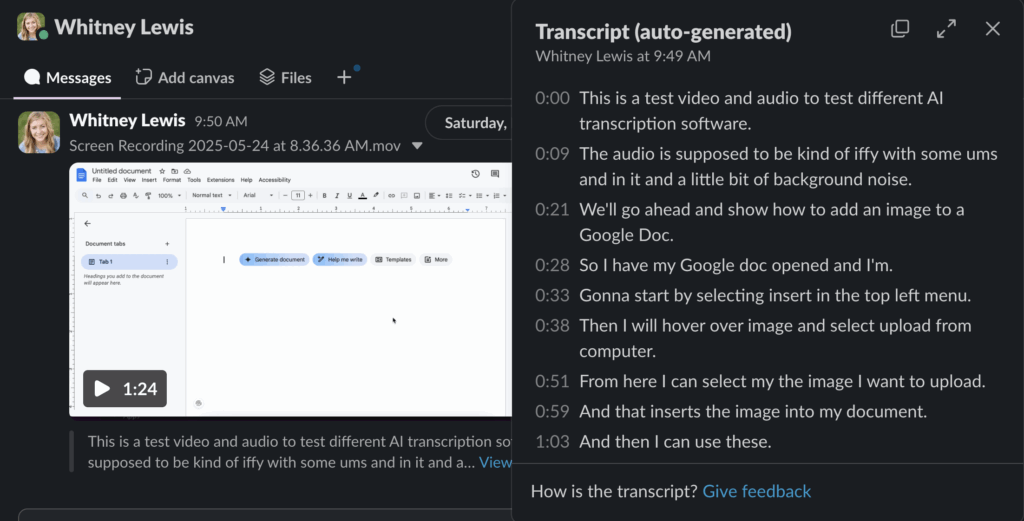Open Whitney Lewis profile avatar in header
The width and height of the screenshot is (1024, 521).
[x=31, y=27]
